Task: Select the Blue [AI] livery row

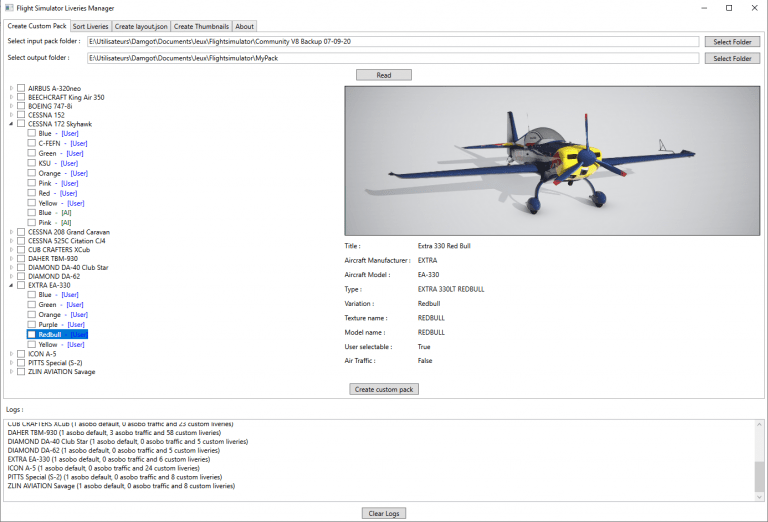Action: [x=55, y=213]
